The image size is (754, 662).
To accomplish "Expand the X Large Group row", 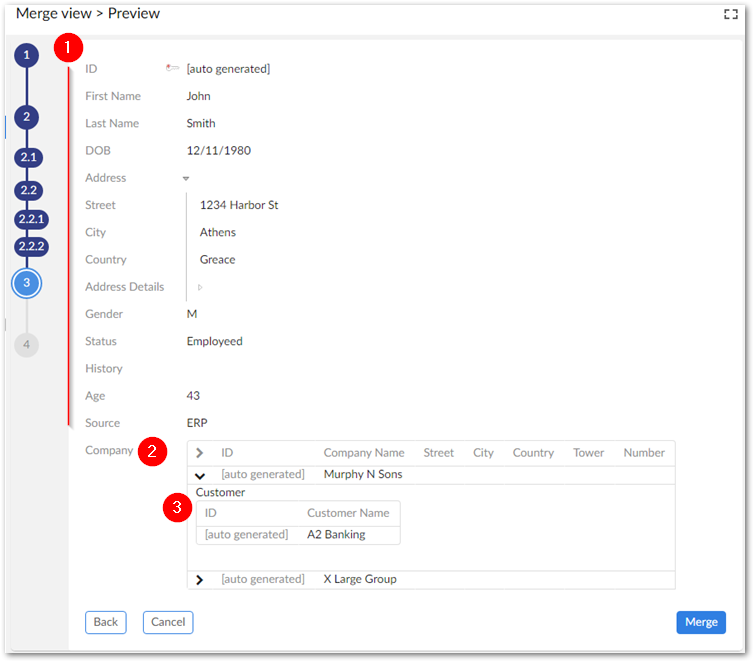I will pyautogui.click(x=200, y=580).
